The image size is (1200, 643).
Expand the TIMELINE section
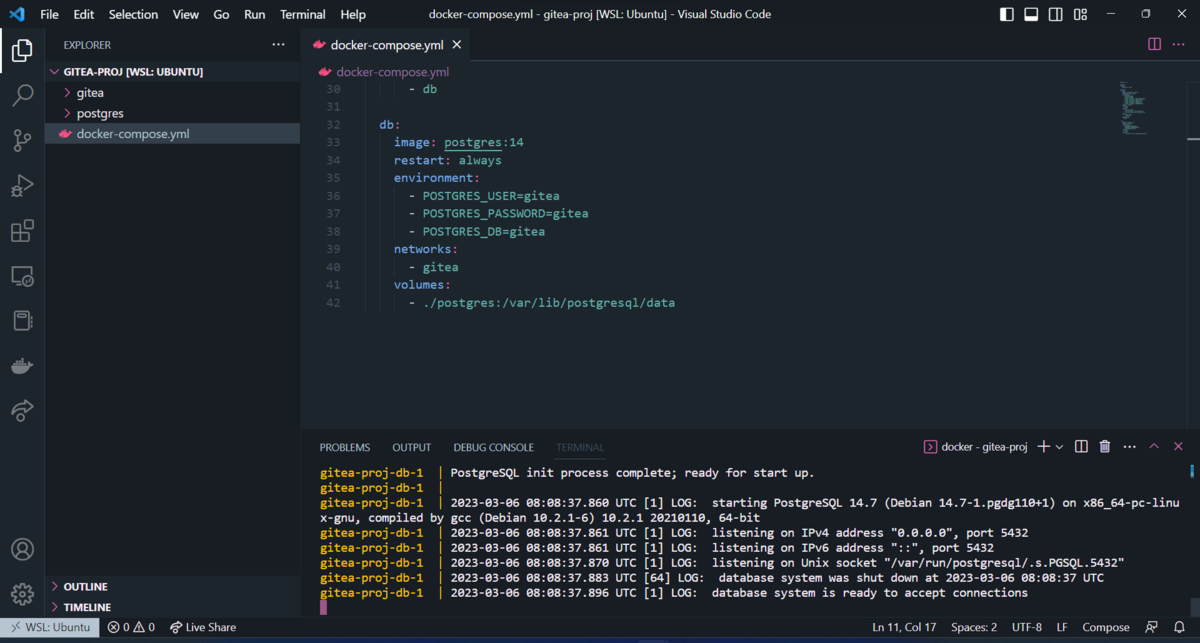point(172,607)
